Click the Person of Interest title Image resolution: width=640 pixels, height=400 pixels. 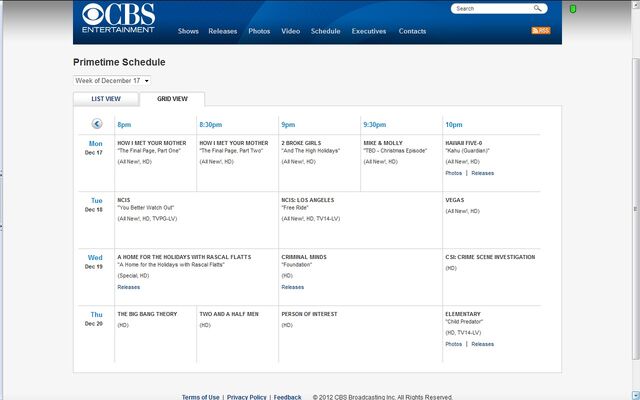click(309, 314)
